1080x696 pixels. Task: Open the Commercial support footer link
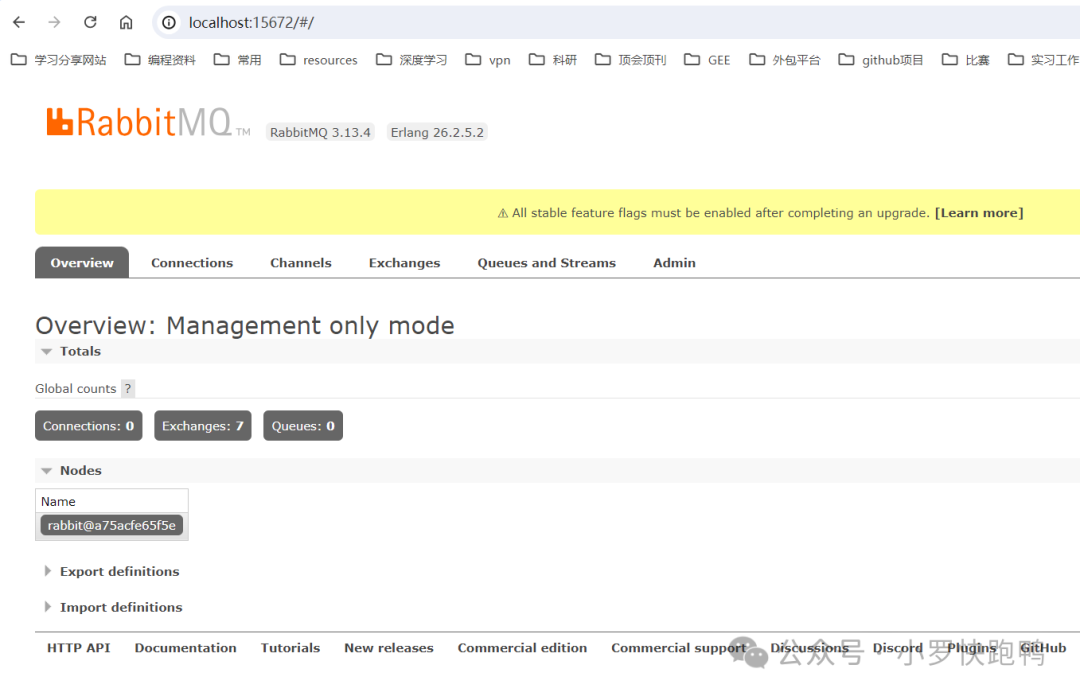click(679, 648)
